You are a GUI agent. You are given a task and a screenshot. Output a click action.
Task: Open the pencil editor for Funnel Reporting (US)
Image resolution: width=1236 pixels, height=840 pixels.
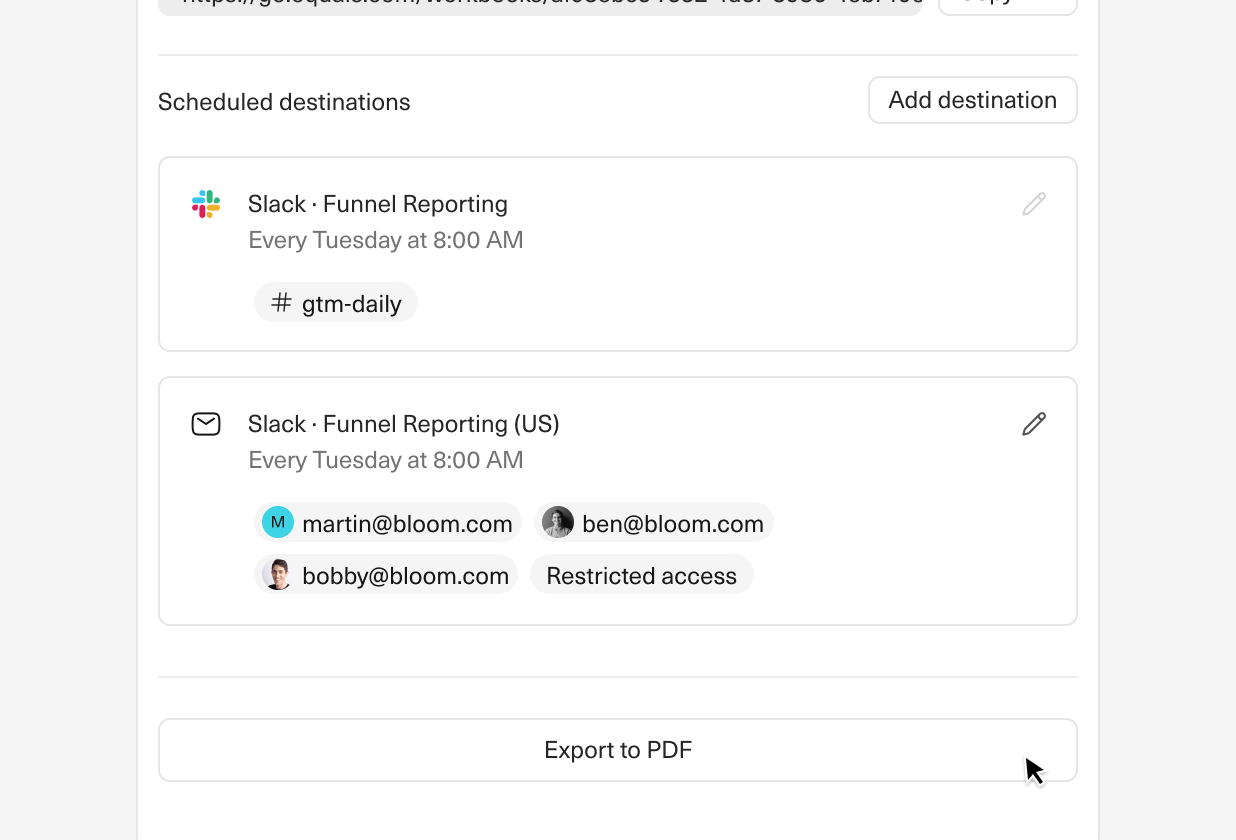(x=1034, y=424)
